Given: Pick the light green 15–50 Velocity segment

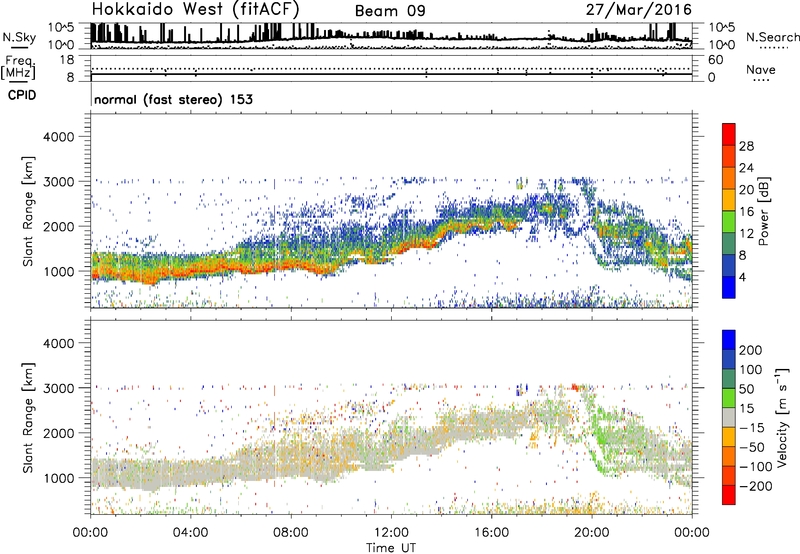Looking at the screenshot, I should [729, 398].
